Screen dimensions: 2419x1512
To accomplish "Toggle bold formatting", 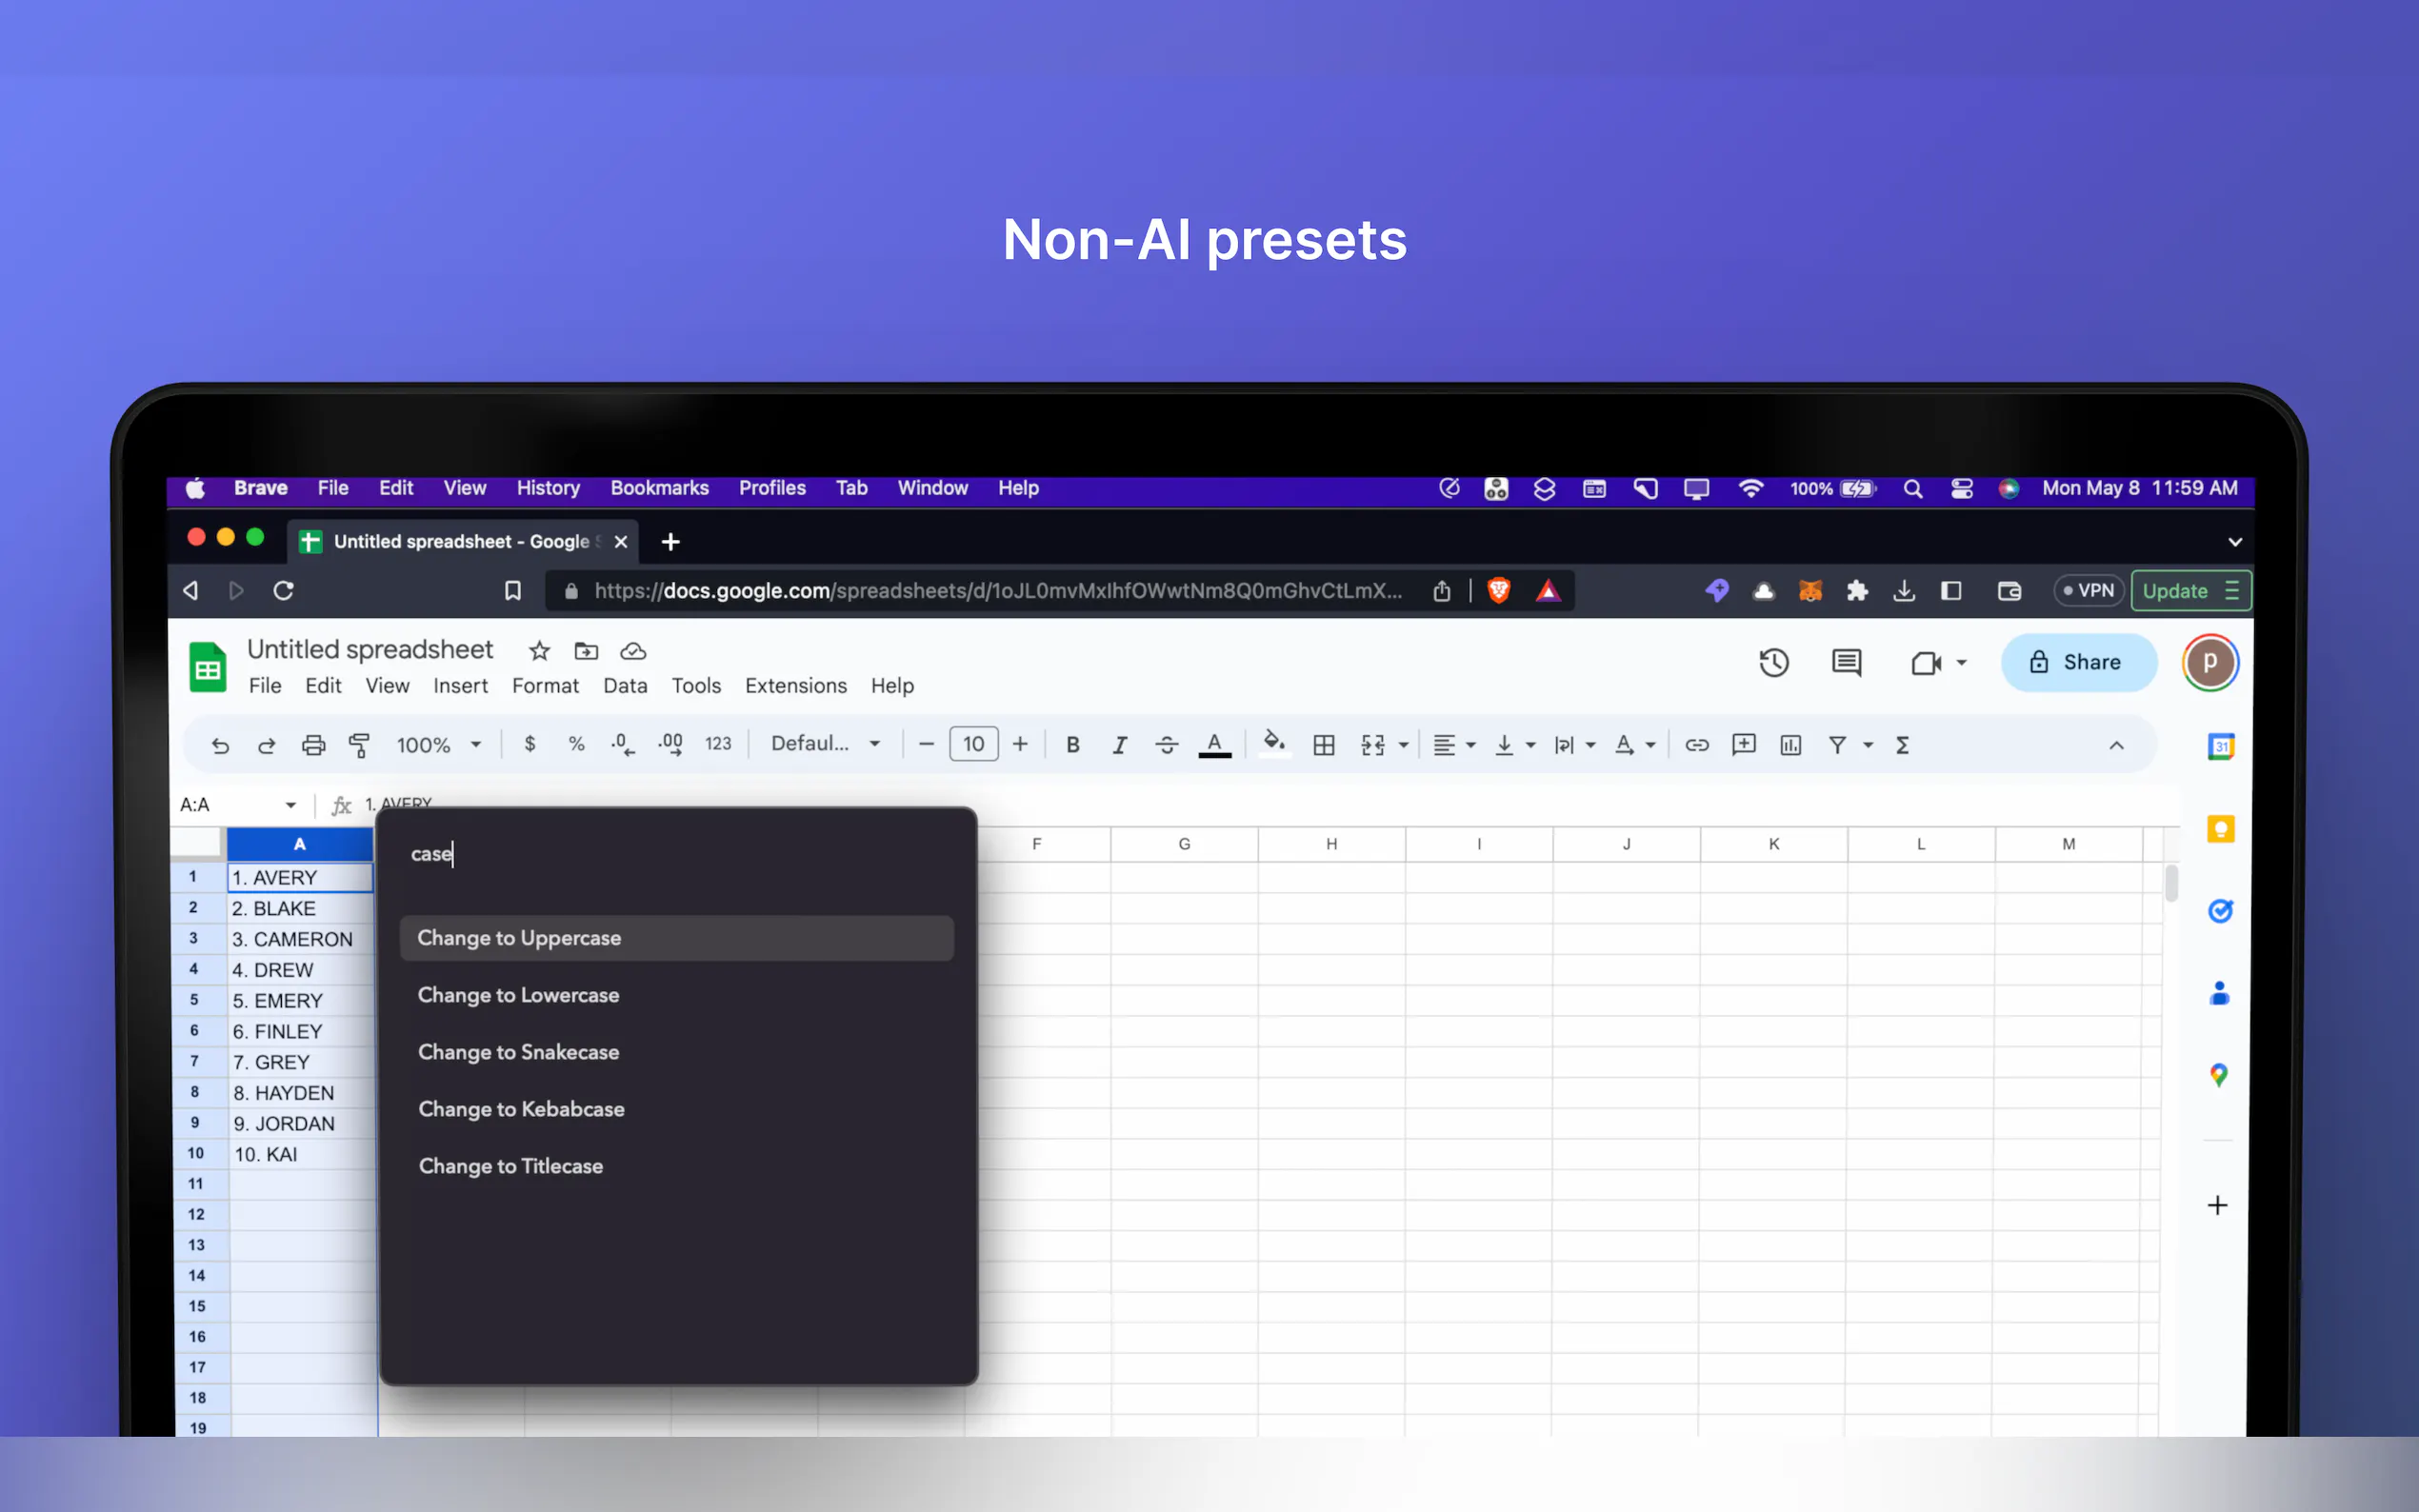I will coord(1072,745).
